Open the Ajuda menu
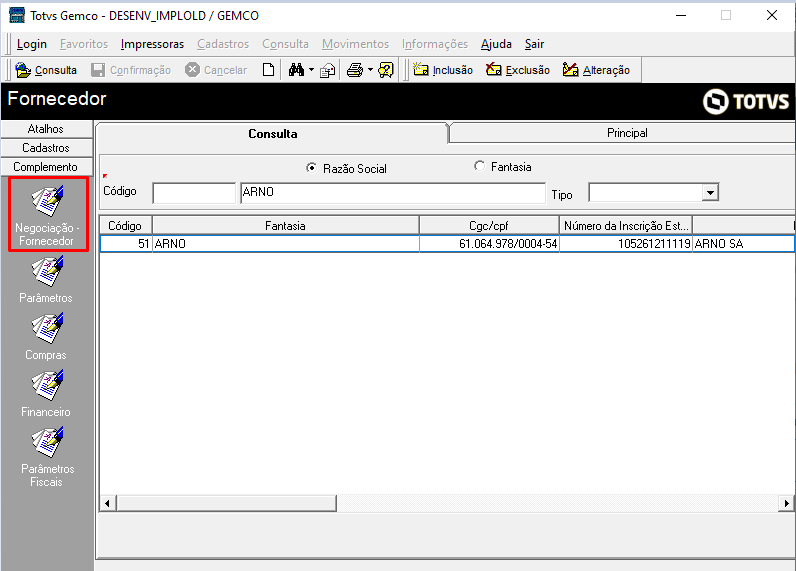Screen dimensions: 796x571 [496, 44]
